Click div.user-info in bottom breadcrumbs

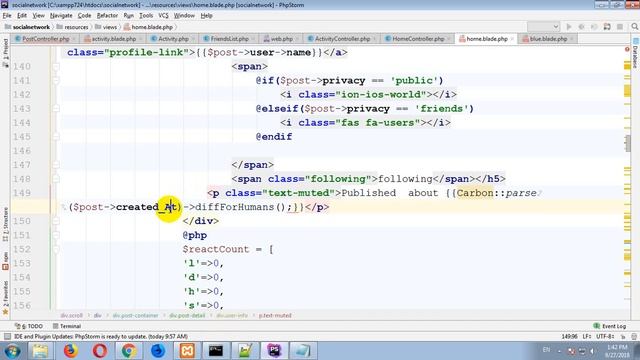[x=232, y=316]
